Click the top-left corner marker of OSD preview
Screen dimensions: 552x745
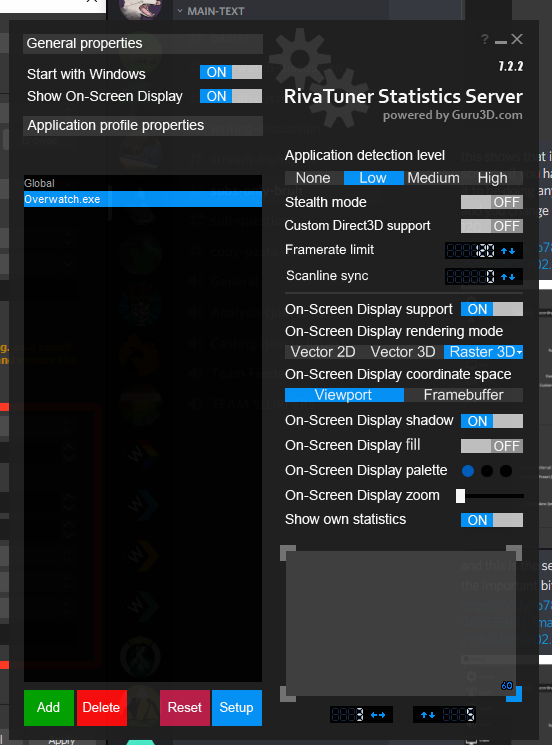pyautogui.click(x=288, y=553)
